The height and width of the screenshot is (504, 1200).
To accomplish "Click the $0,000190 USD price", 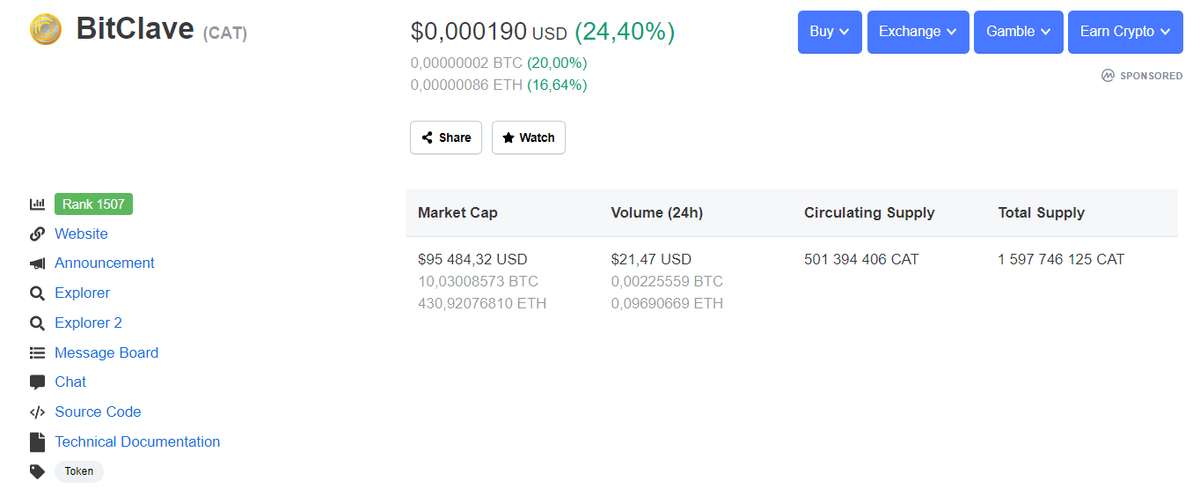I will pyautogui.click(x=489, y=32).
